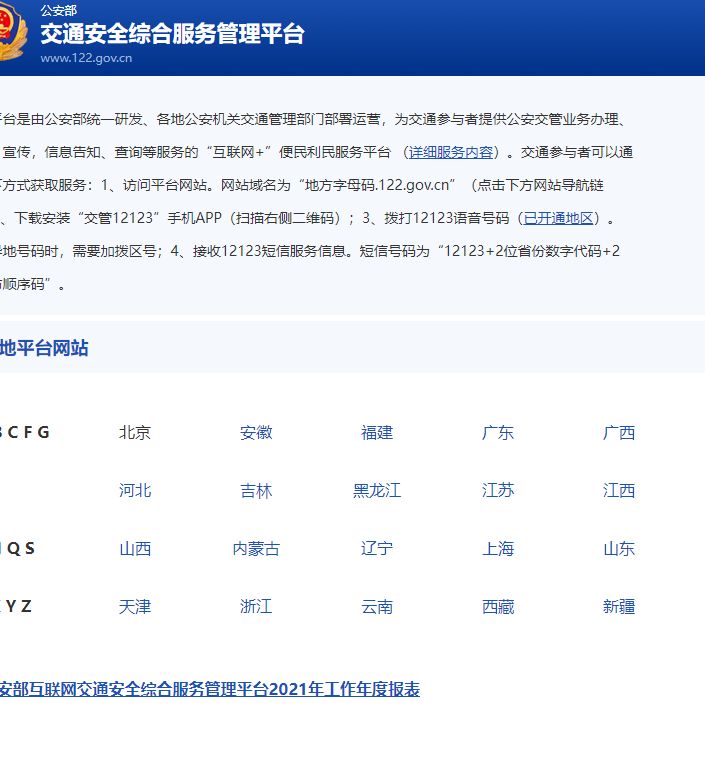The height and width of the screenshot is (763, 705).
Task: Click the www.122.gov.cn address text
Action: pyautogui.click(x=86, y=58)
